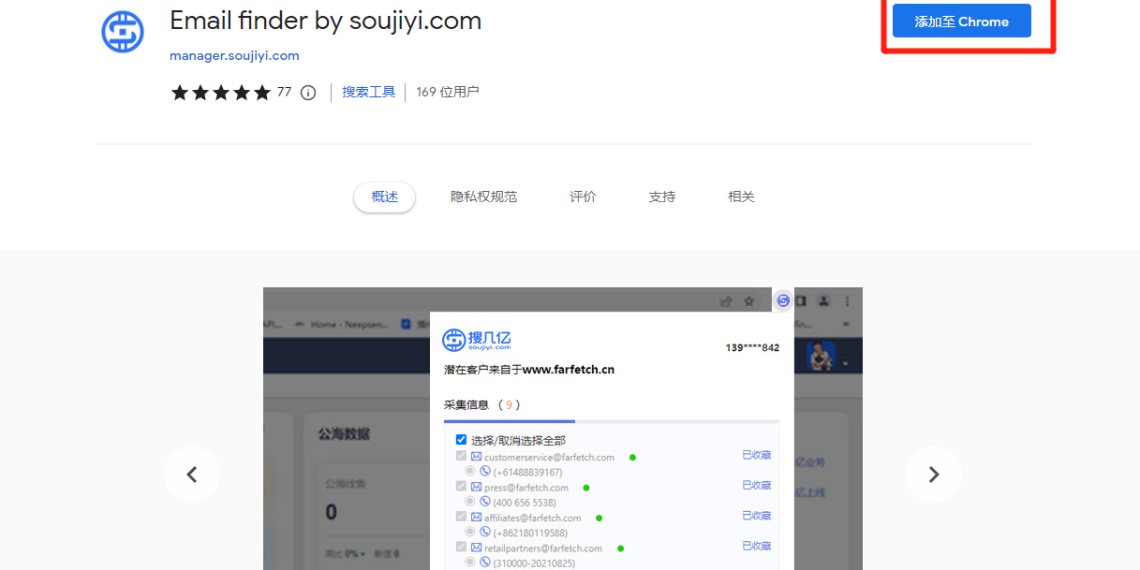Click the 搜几亿 soujiyi.com logo in popup
The width and height of the screenshot is (1140, 570).
[x=477, y=340]
